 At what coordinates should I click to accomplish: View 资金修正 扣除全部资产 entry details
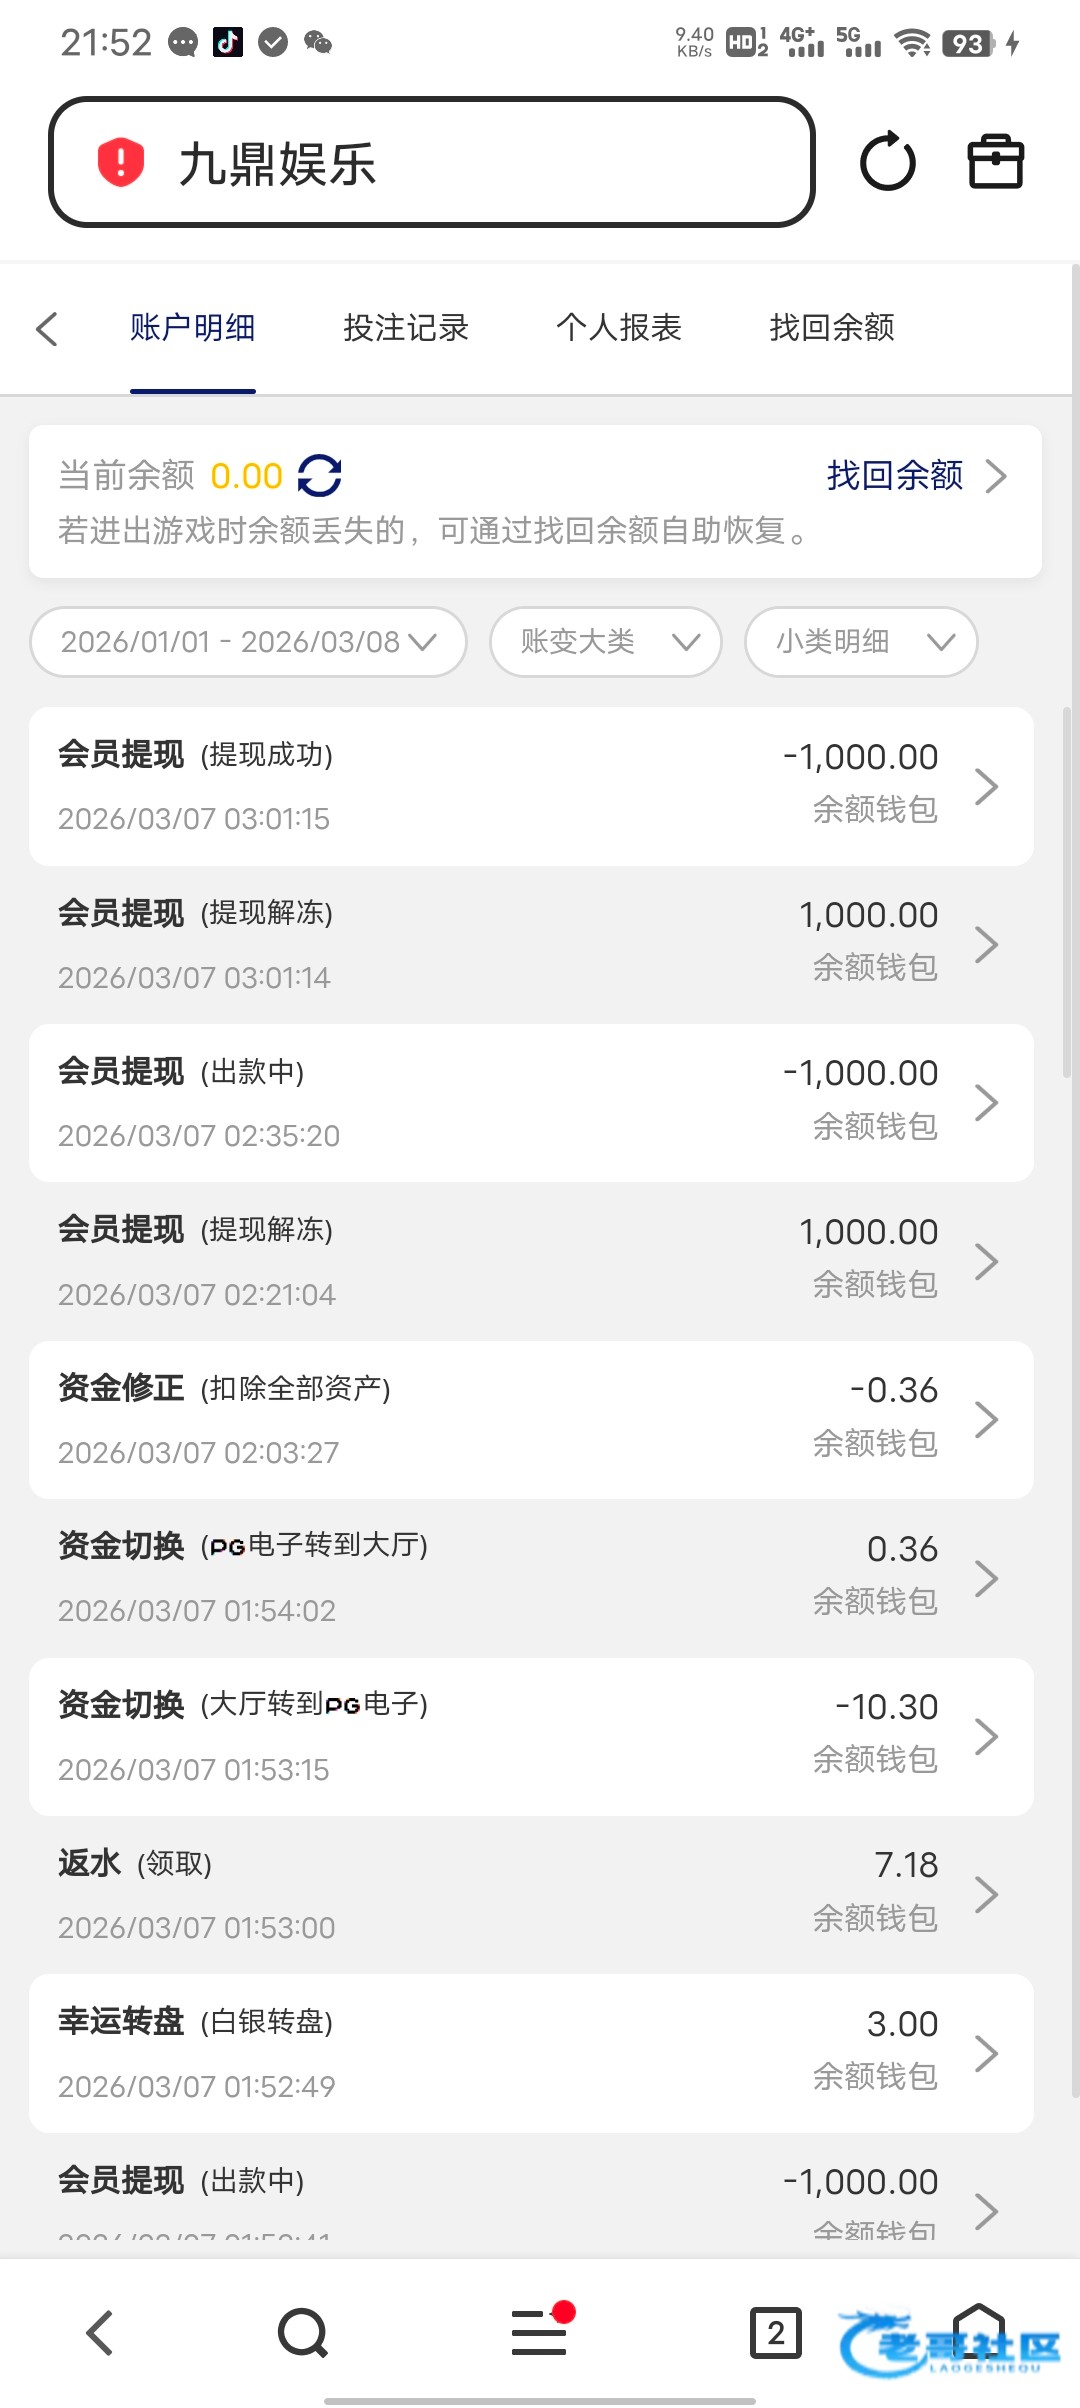click(x=531, y=1420)
